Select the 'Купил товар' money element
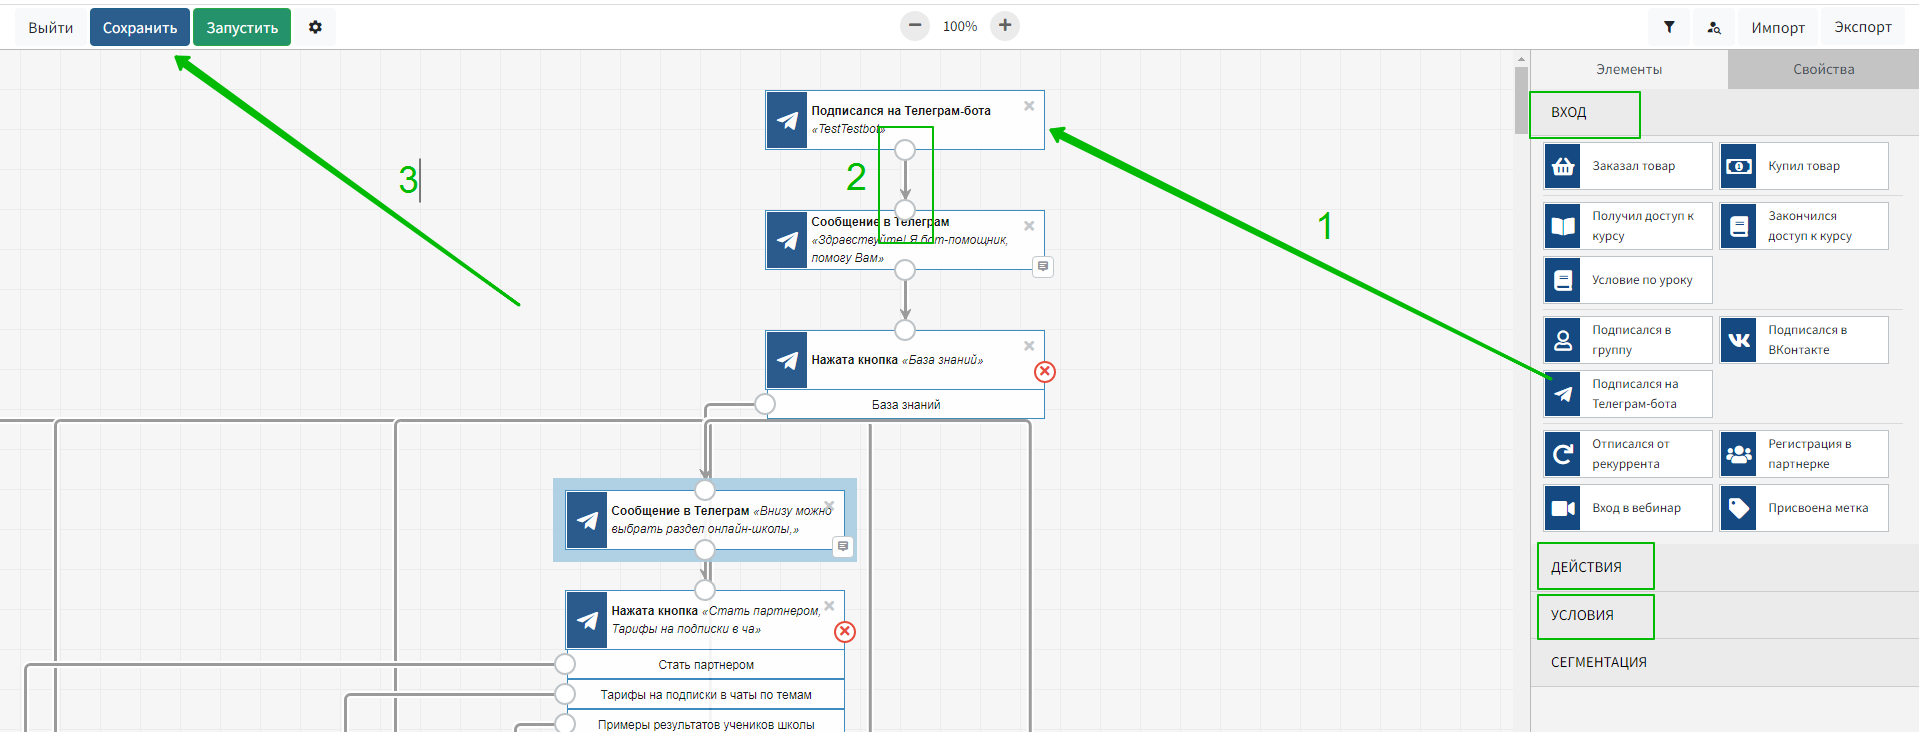The width and height of the screenshot is (1919, 732). (x=1803, y=166)
